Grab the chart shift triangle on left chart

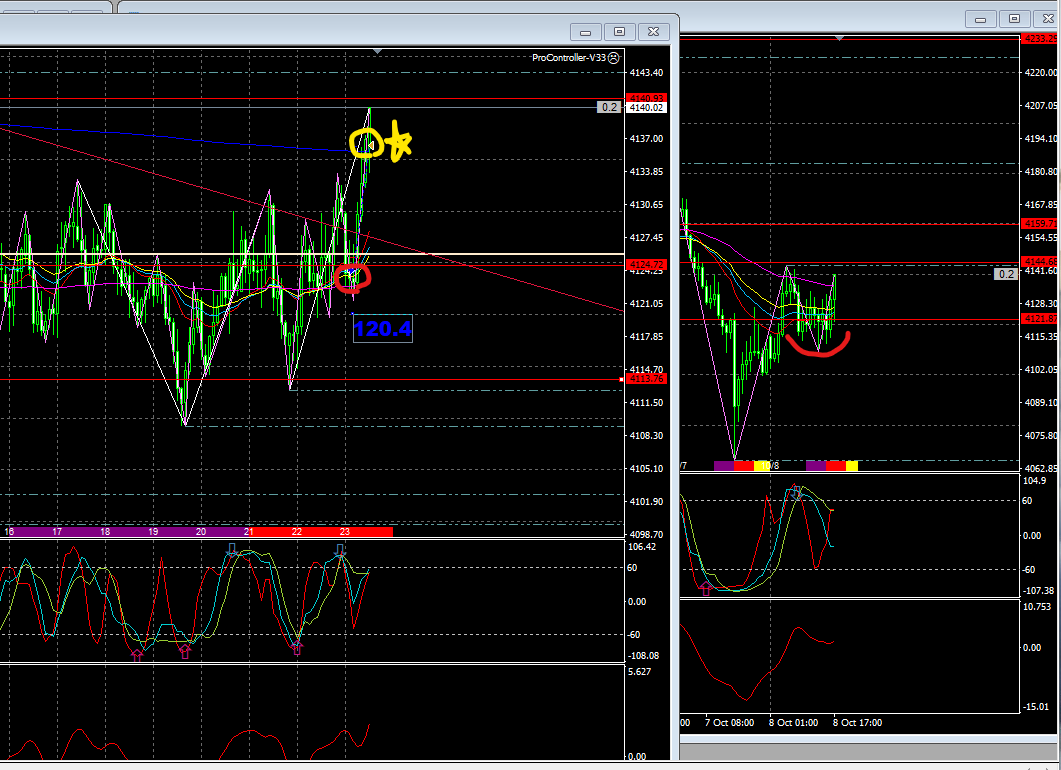[378, 51]
